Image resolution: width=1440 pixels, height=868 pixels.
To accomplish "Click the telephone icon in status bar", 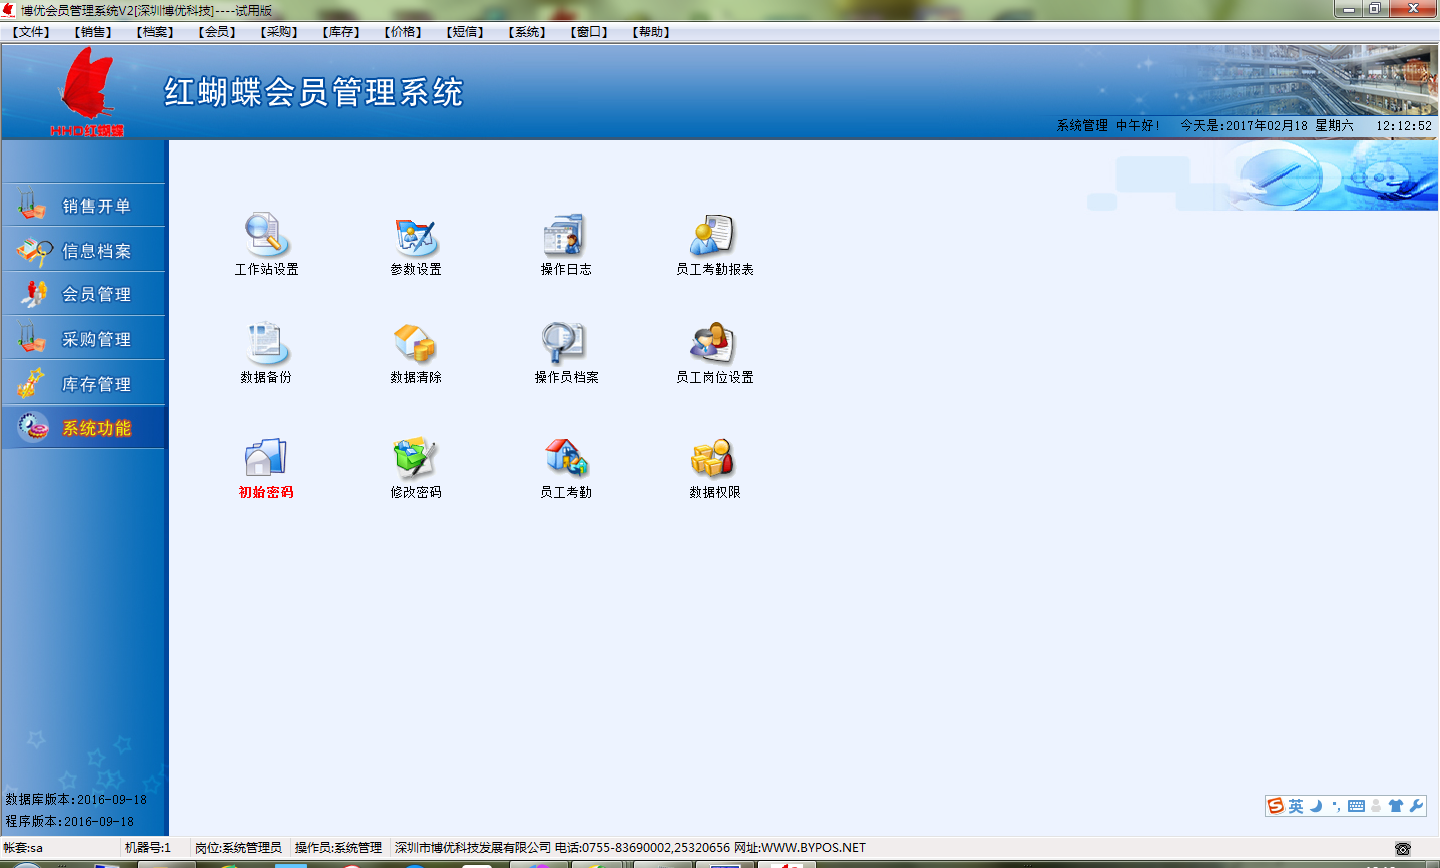I will tap(1403, 848).
